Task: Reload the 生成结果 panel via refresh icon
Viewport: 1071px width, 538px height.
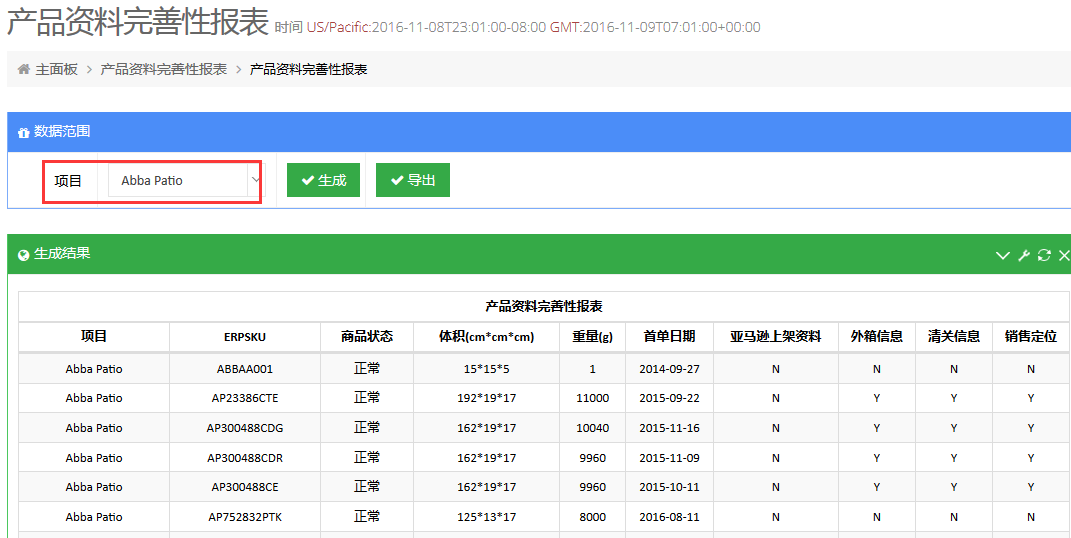Action: pos(1044,255)
